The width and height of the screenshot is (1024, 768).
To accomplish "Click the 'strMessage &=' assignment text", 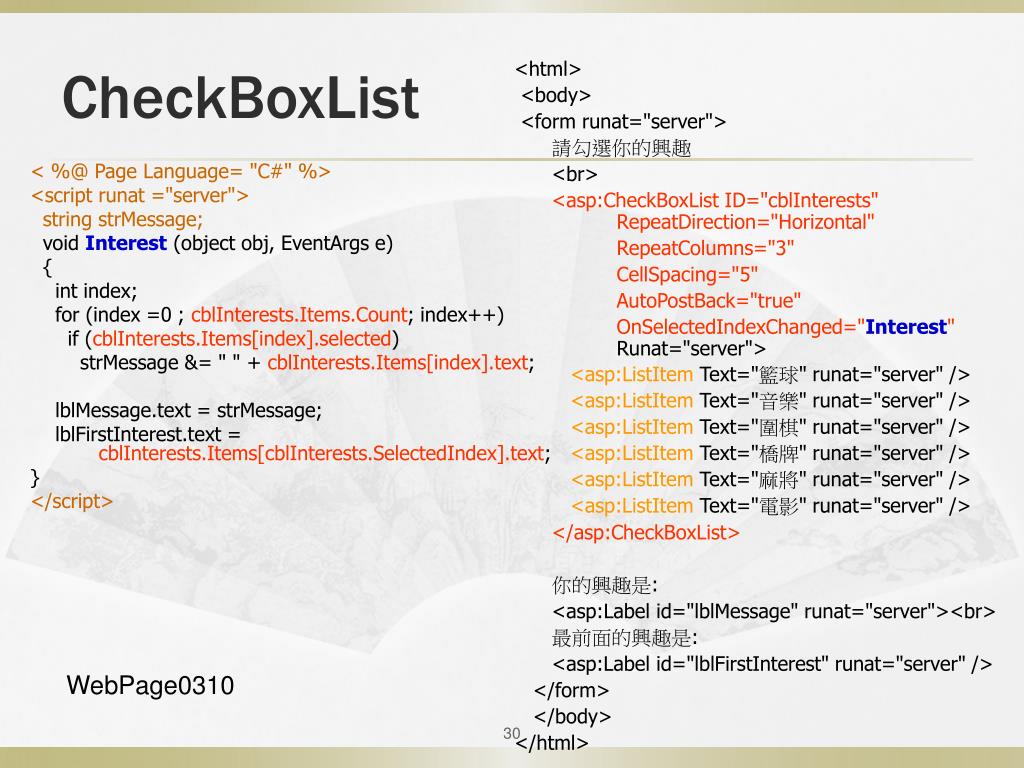I will 145,362.
